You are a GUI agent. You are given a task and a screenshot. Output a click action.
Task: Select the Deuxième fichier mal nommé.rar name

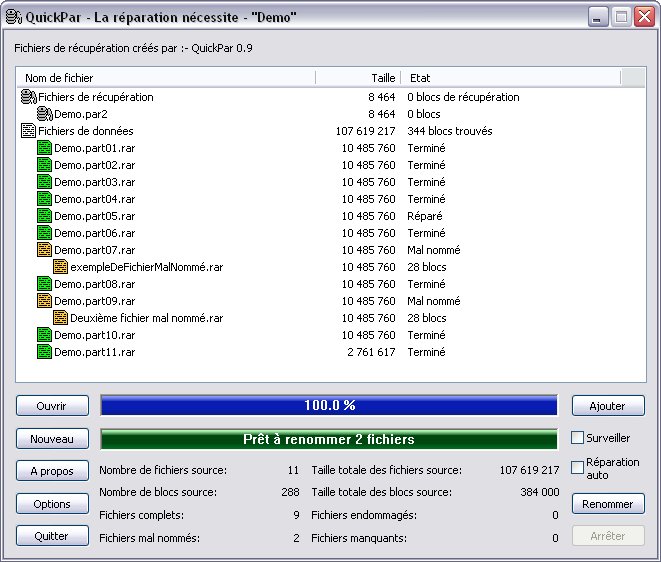[x=147, y=318]
